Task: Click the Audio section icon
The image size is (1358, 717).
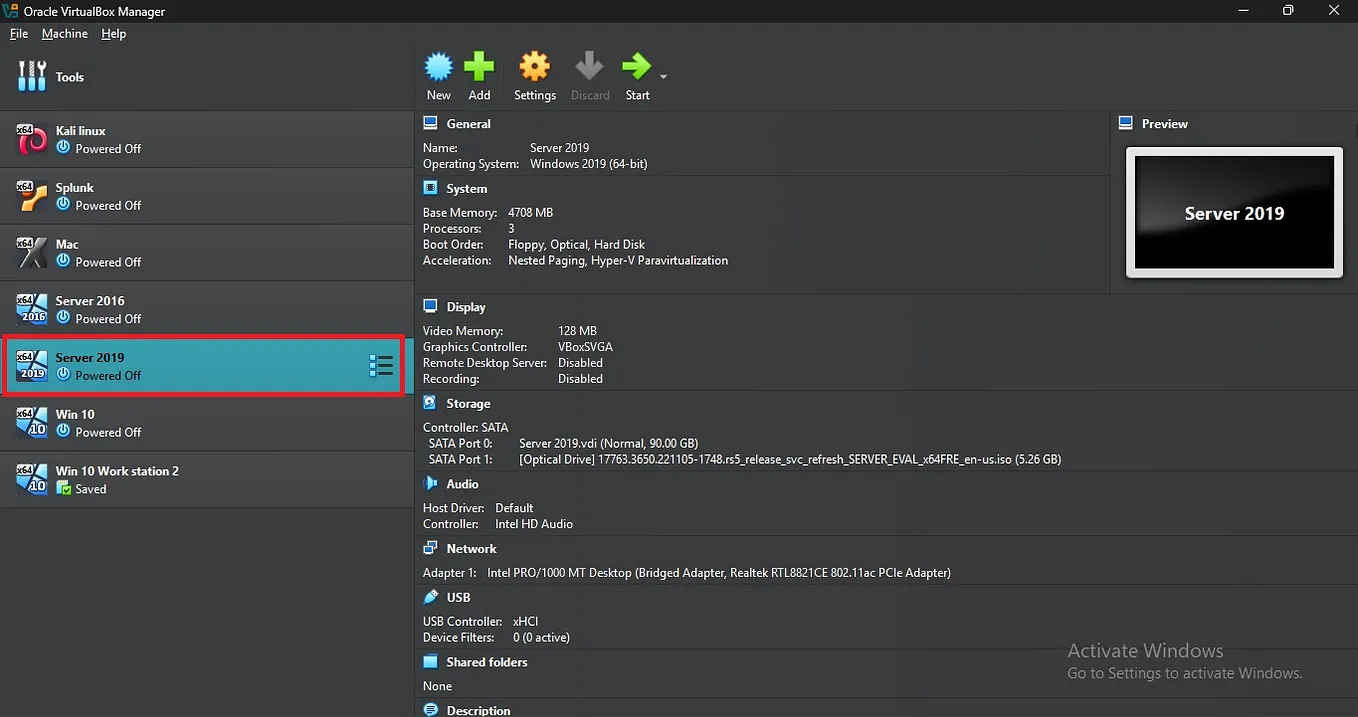Action: point(429,483)
